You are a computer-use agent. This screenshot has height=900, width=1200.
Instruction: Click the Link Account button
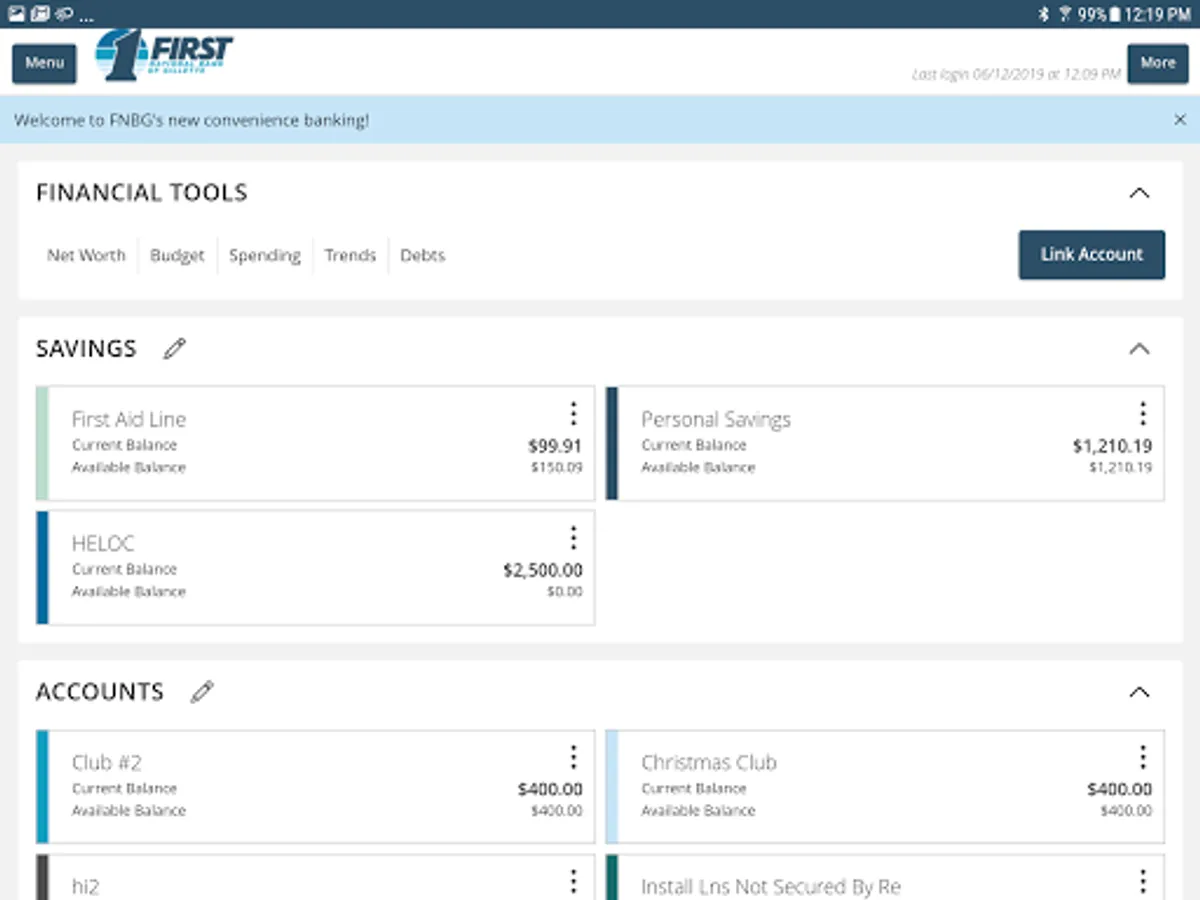point(1091,255)
